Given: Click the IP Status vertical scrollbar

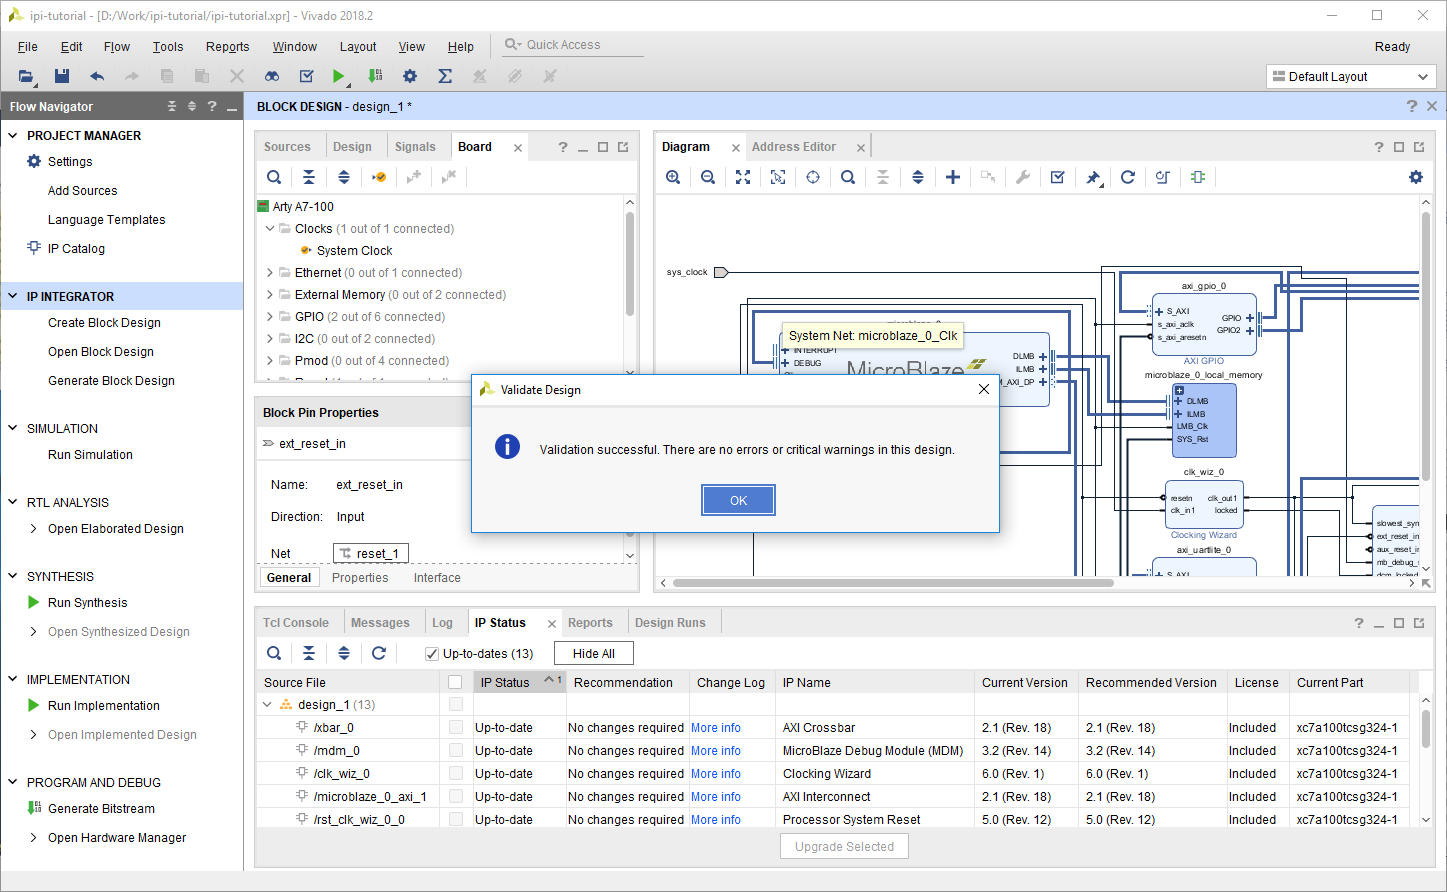Looking at the screenshot, I should click(x=1426, y=729).
